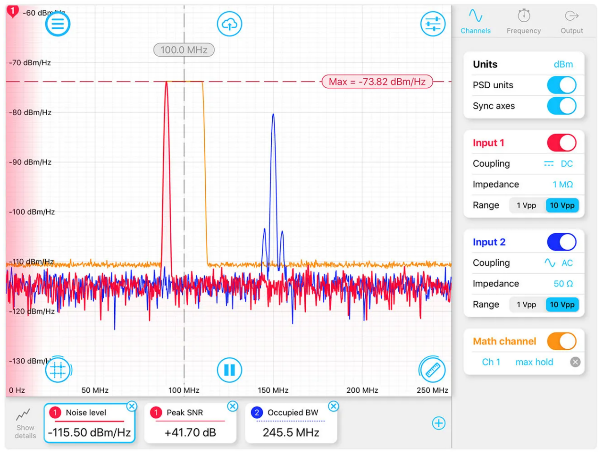
Task: Change Input 2 impedance 50 Ω setting
Action: (563, 284)
